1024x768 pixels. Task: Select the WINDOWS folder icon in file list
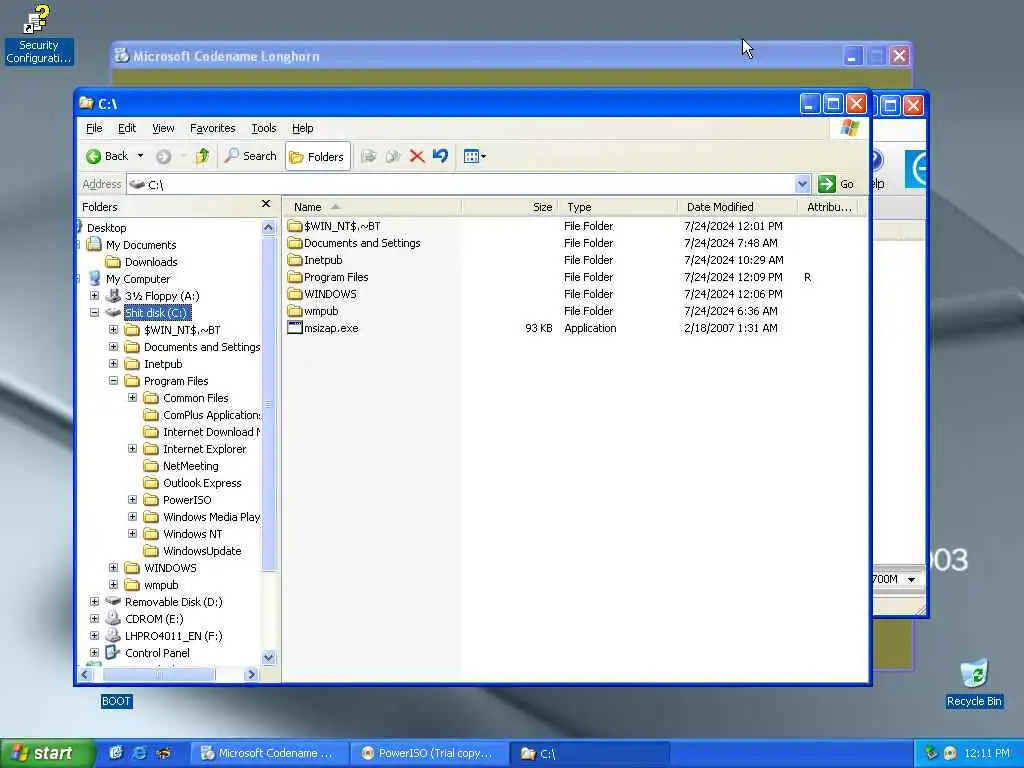pos(295,294)
